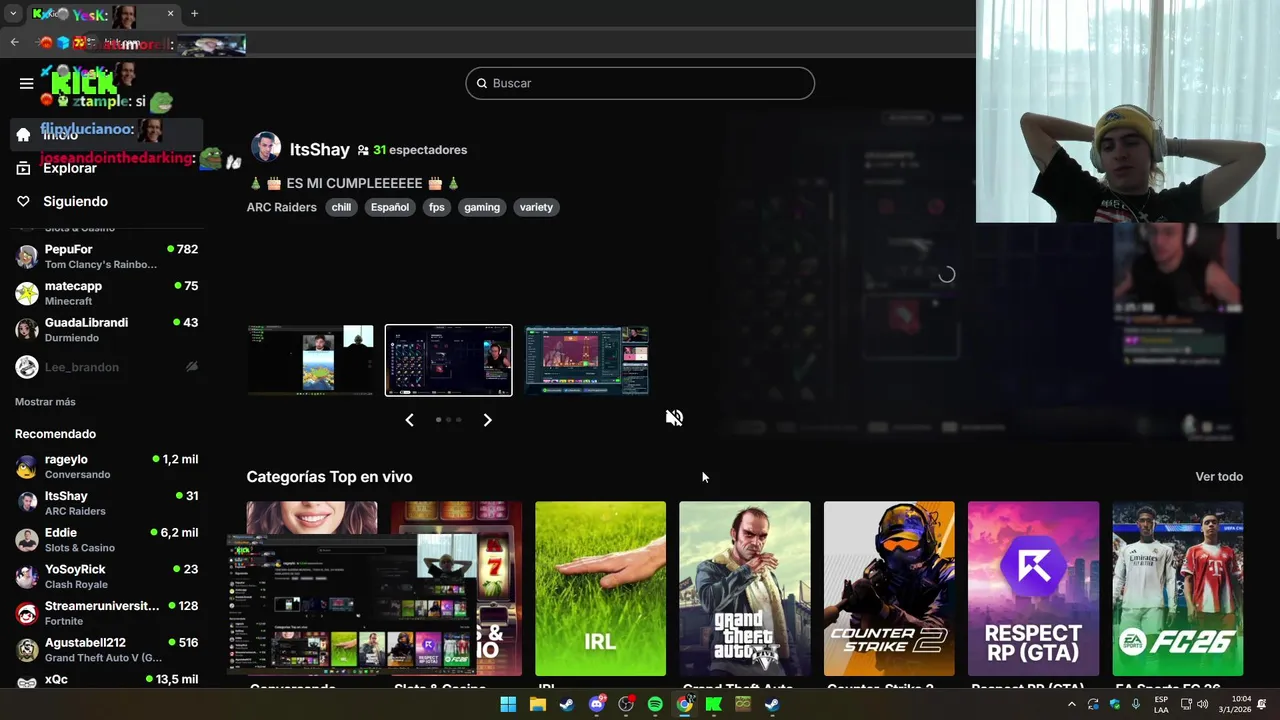Select the highlighted middle carousel thumbnail

(449, 360)
